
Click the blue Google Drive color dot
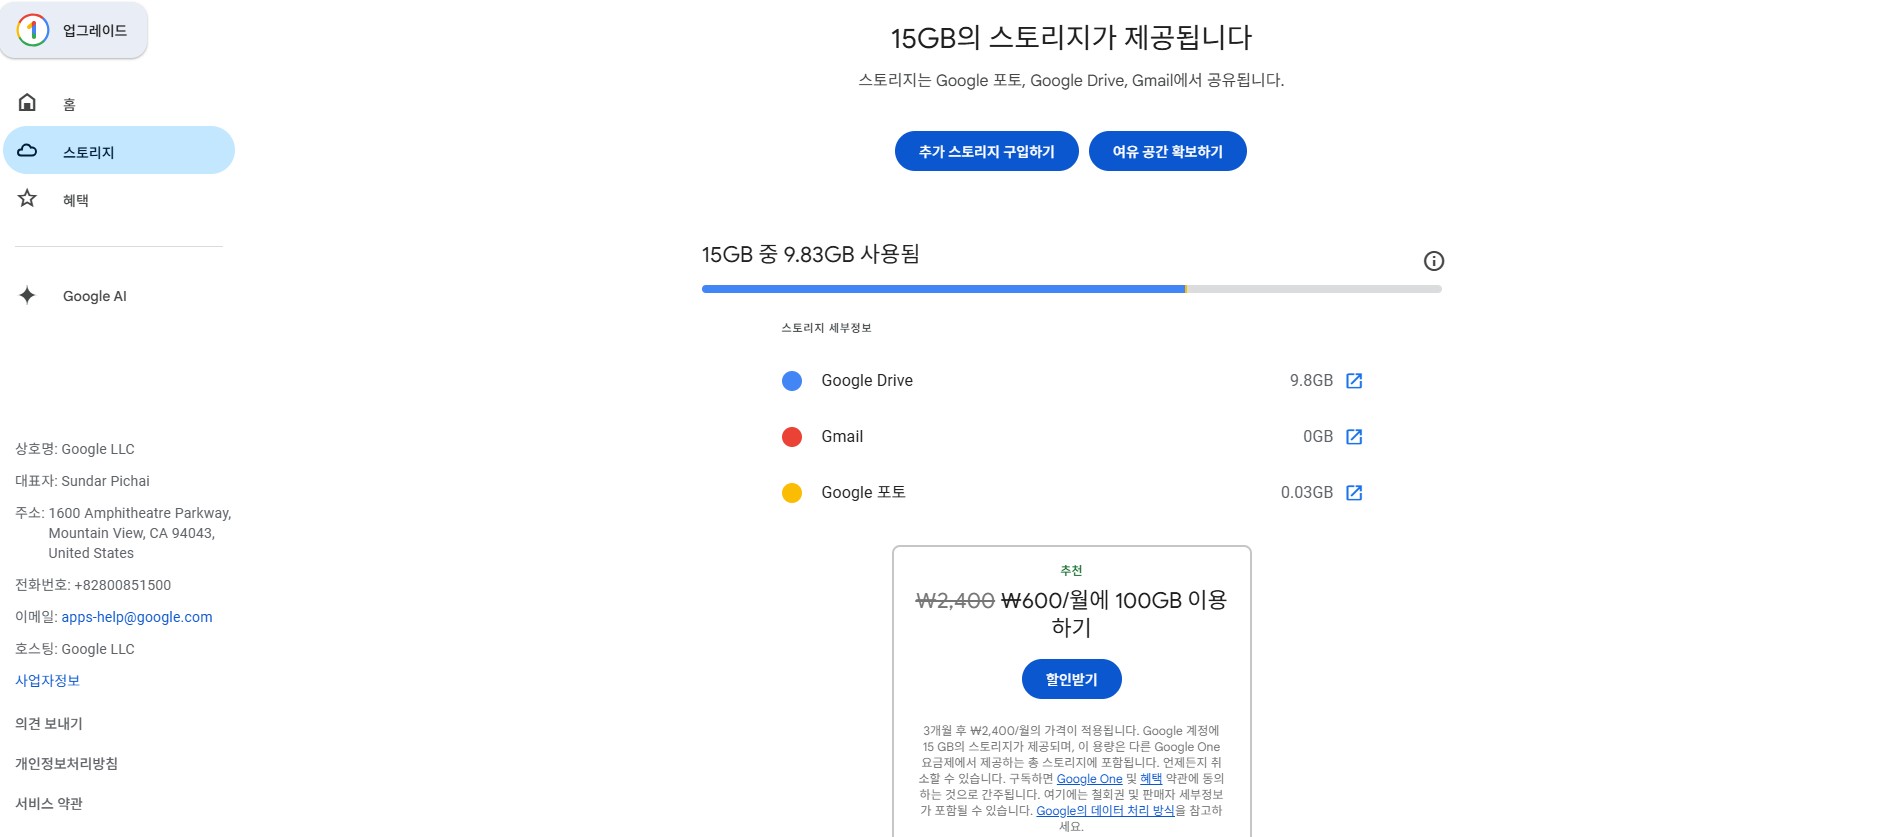point(792,381)
